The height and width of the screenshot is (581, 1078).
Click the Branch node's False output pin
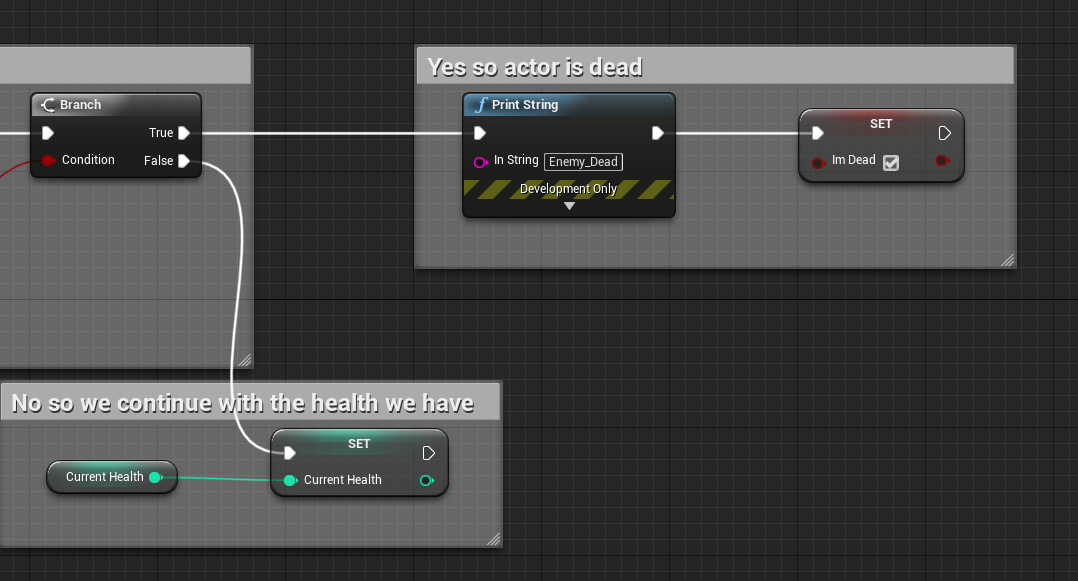(x=184, y=161)
